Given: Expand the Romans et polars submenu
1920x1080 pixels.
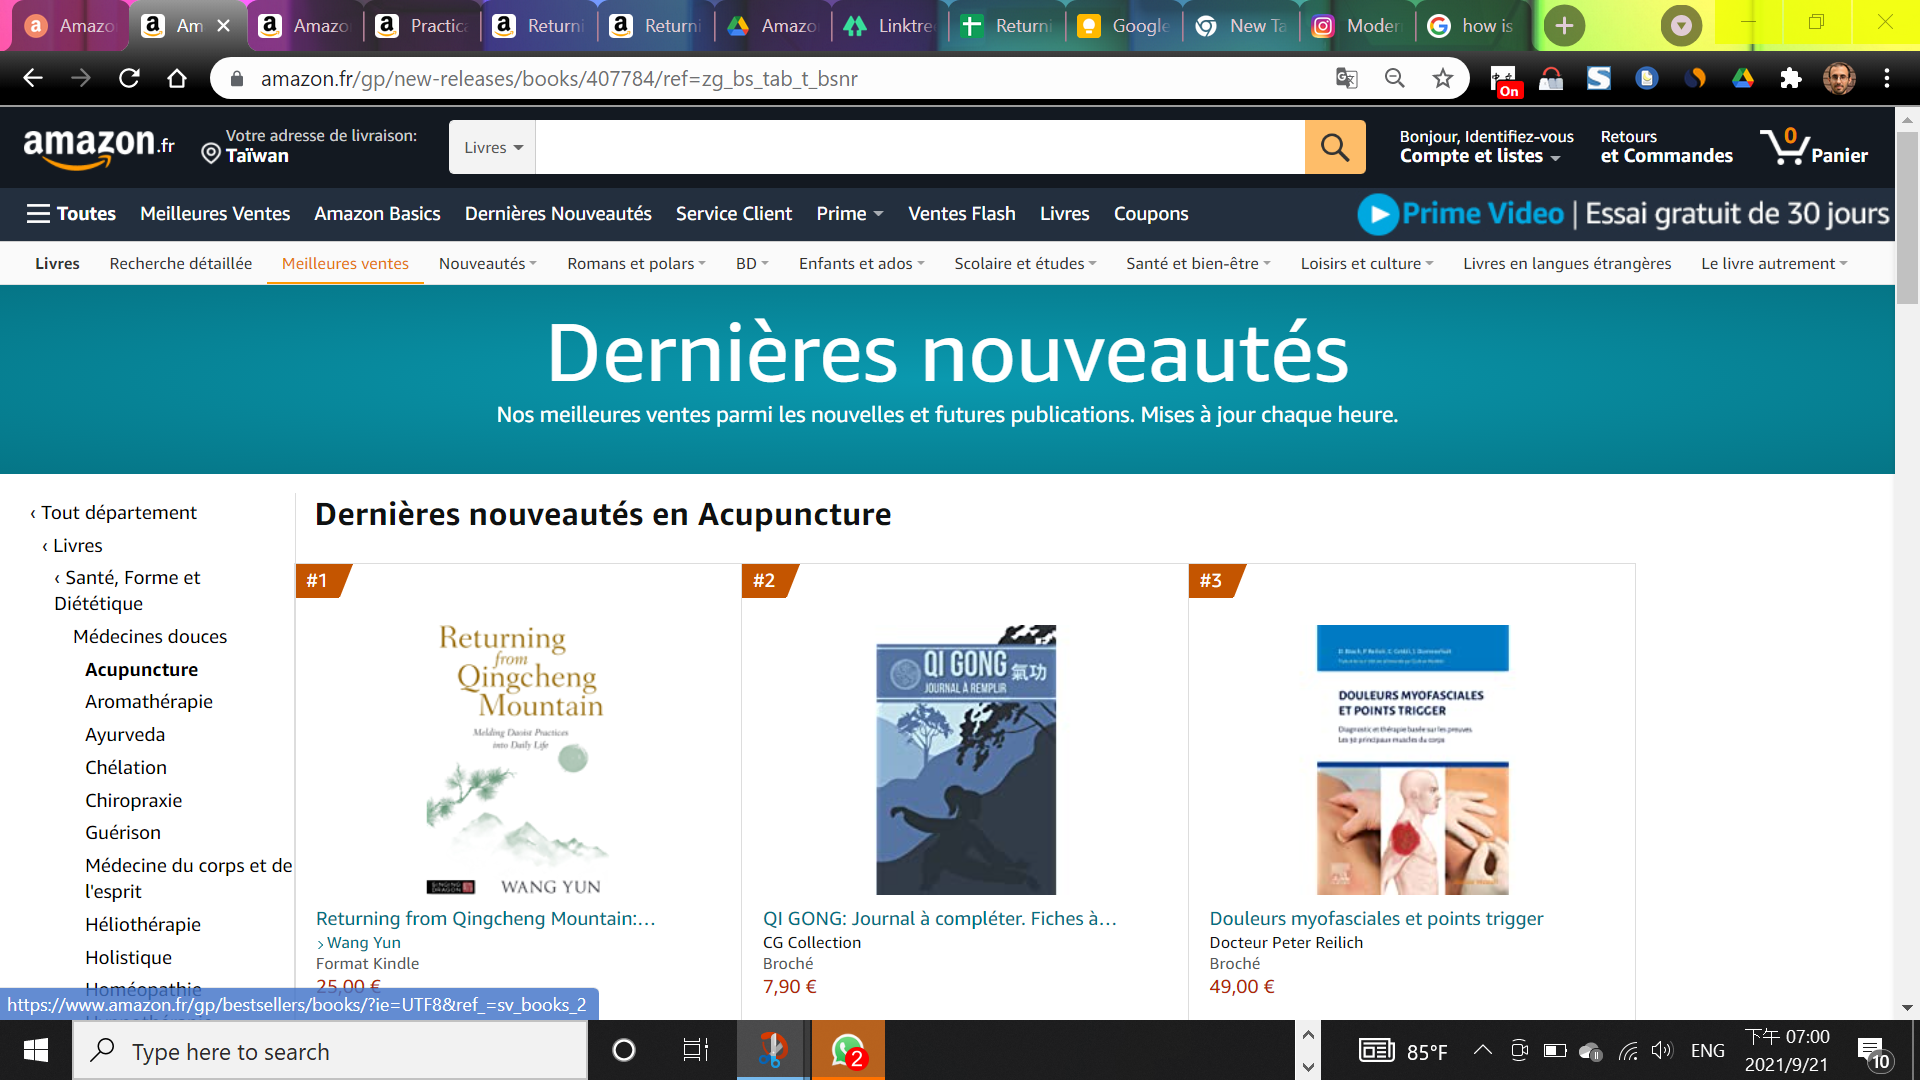Looking at the screenshot, I should [x=637, y=263].
